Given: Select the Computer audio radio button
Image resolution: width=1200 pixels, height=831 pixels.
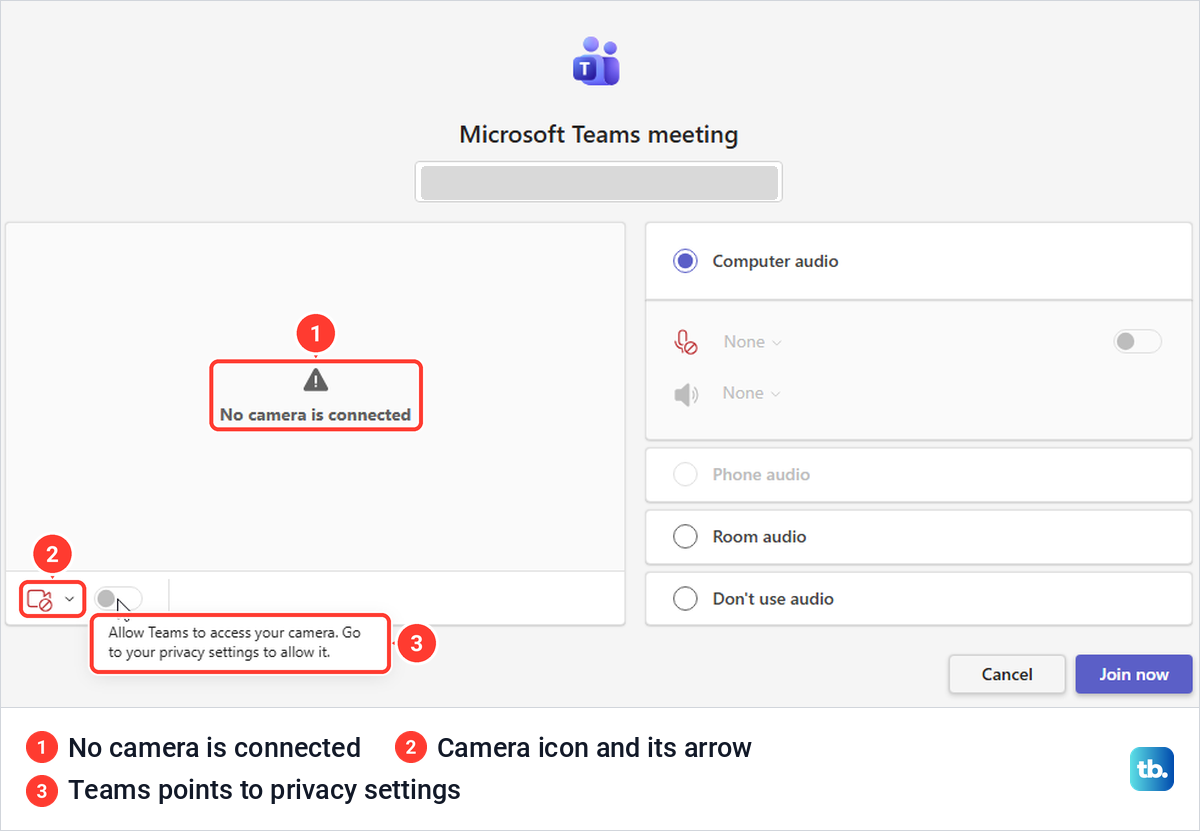Looking at the screenshot, I should (685, 261).
